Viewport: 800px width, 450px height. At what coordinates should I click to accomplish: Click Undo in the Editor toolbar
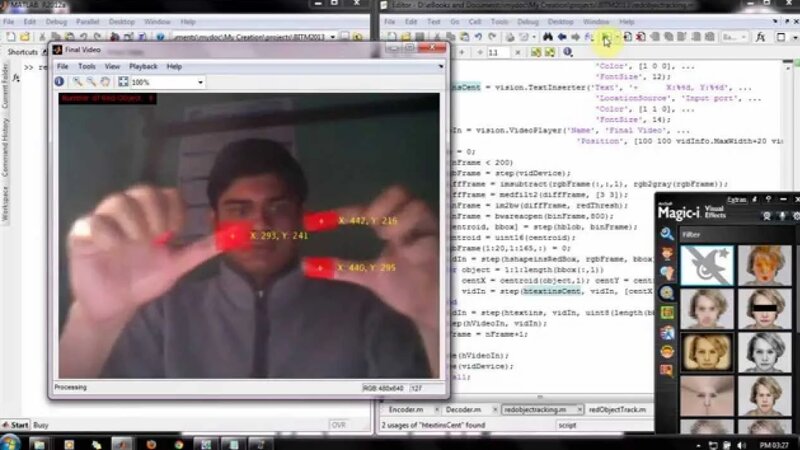479,37
